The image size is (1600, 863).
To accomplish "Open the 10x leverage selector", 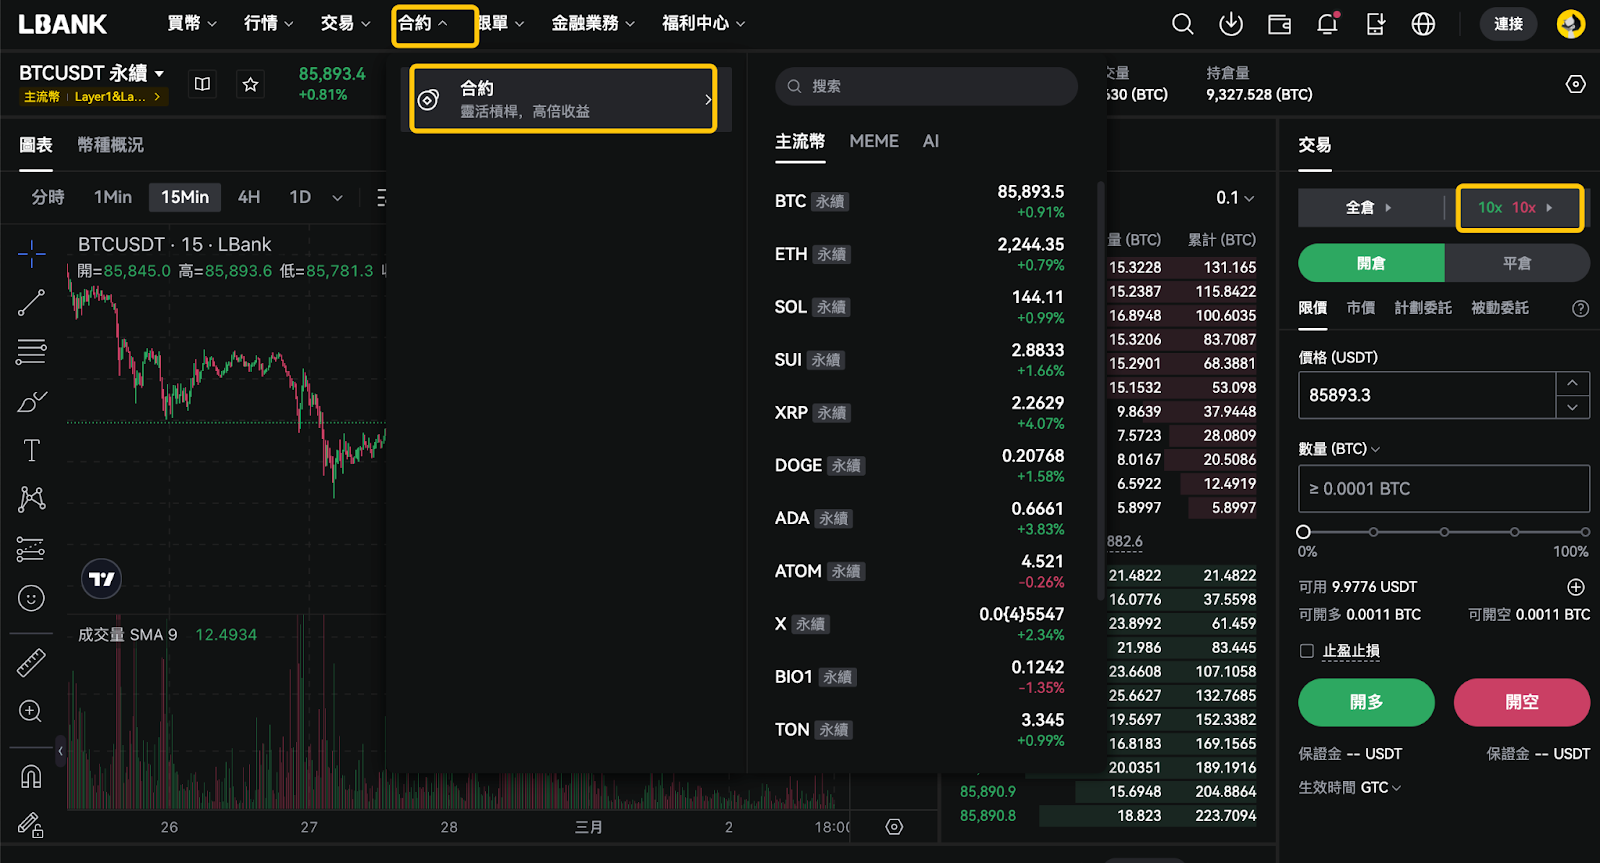I will (1518, 208).
